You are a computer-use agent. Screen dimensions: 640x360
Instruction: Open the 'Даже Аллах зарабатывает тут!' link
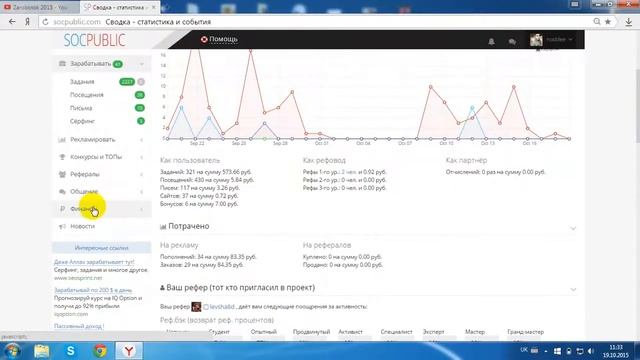pos(94,262)
